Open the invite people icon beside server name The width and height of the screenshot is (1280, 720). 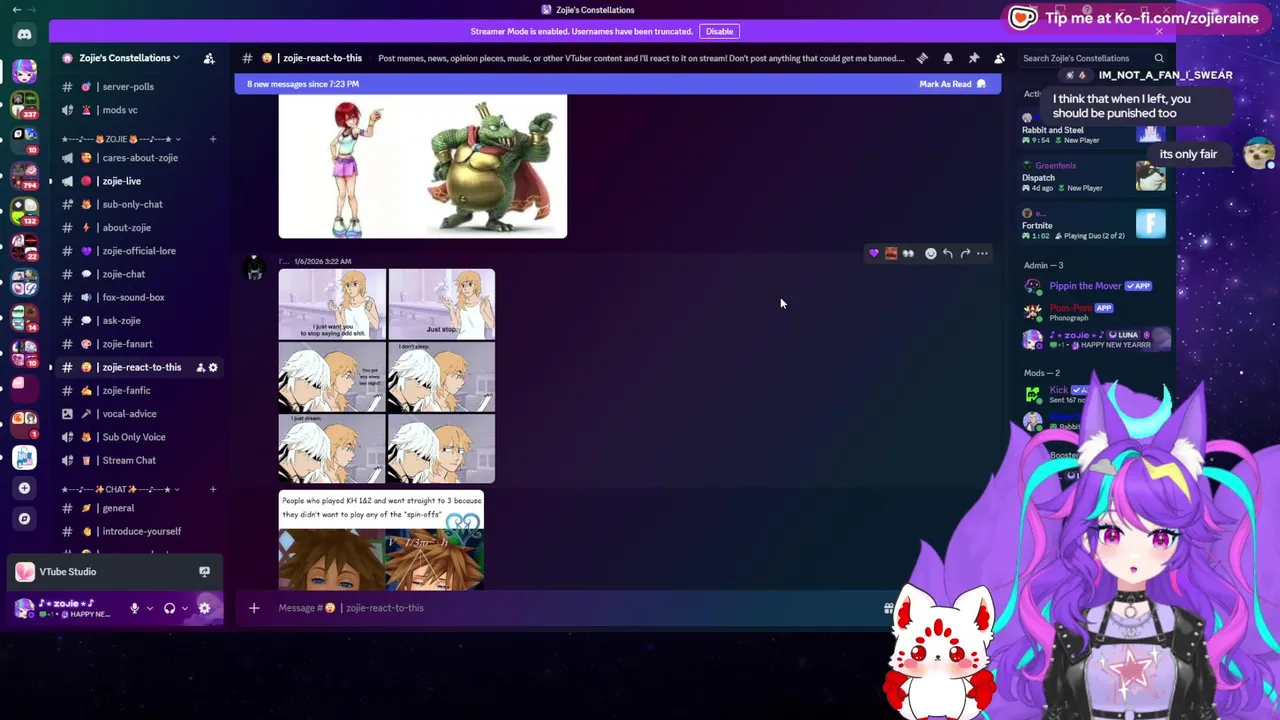[x=209, y=58]
